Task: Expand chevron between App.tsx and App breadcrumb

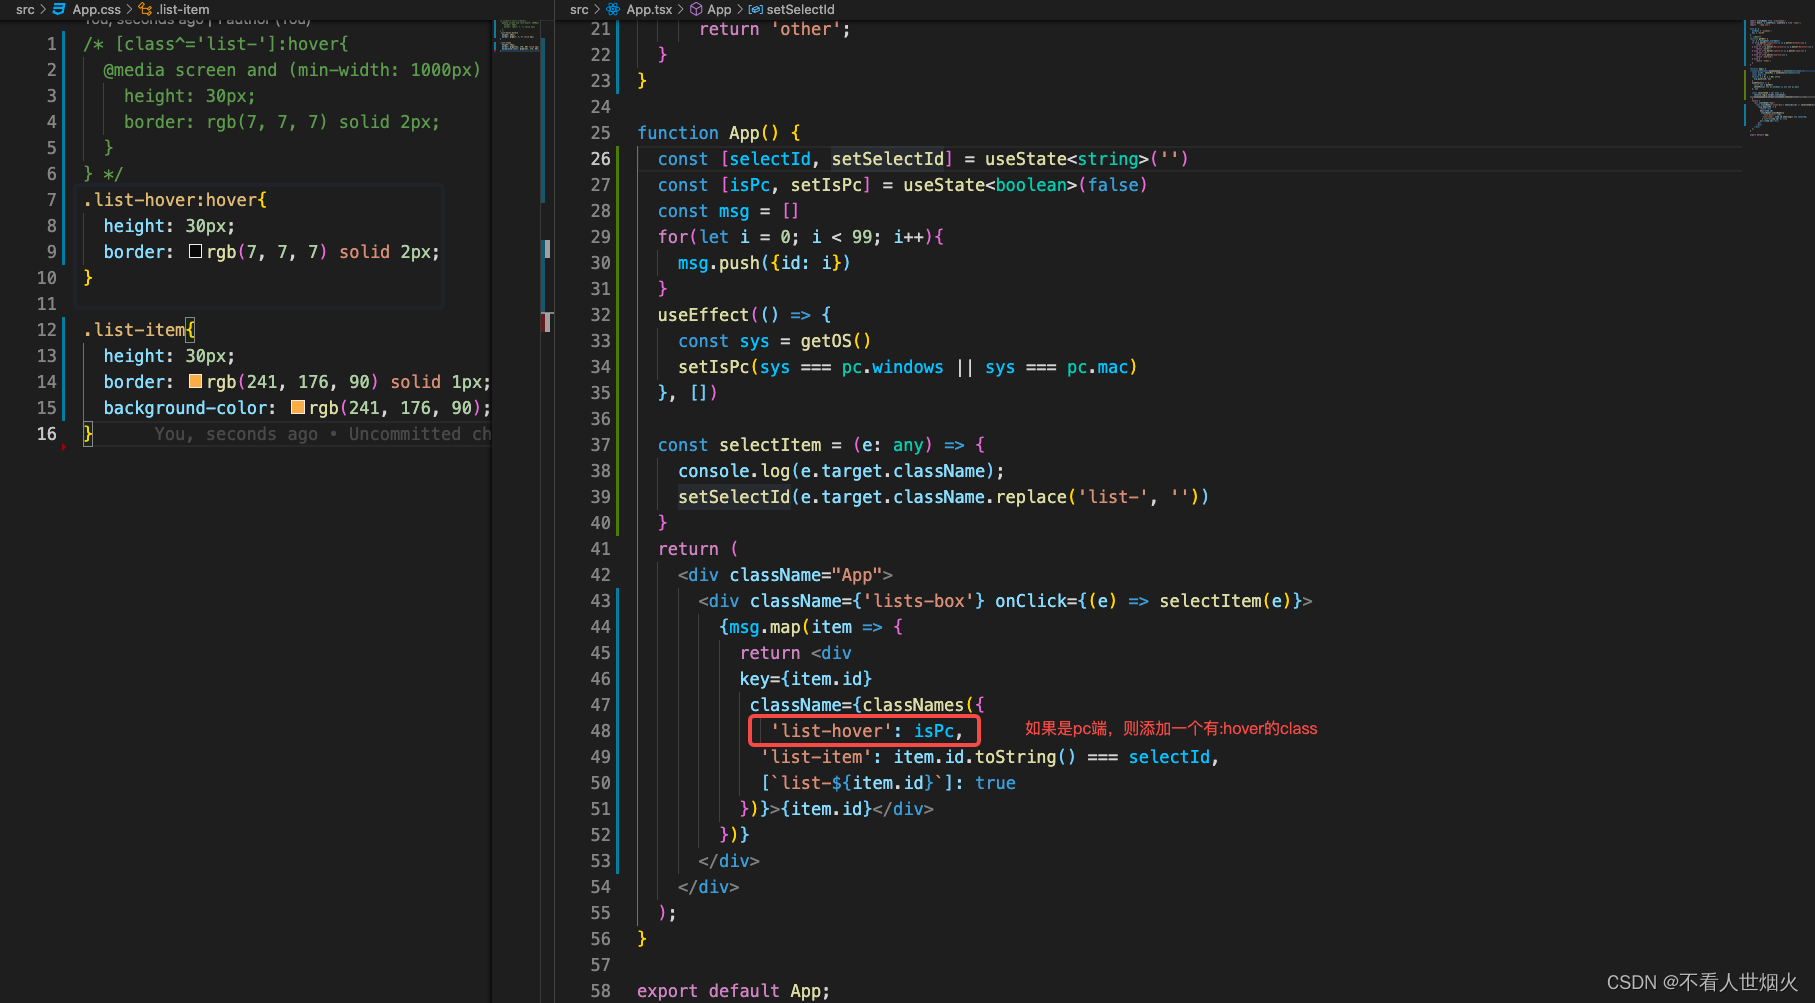Action: [681, 9]
